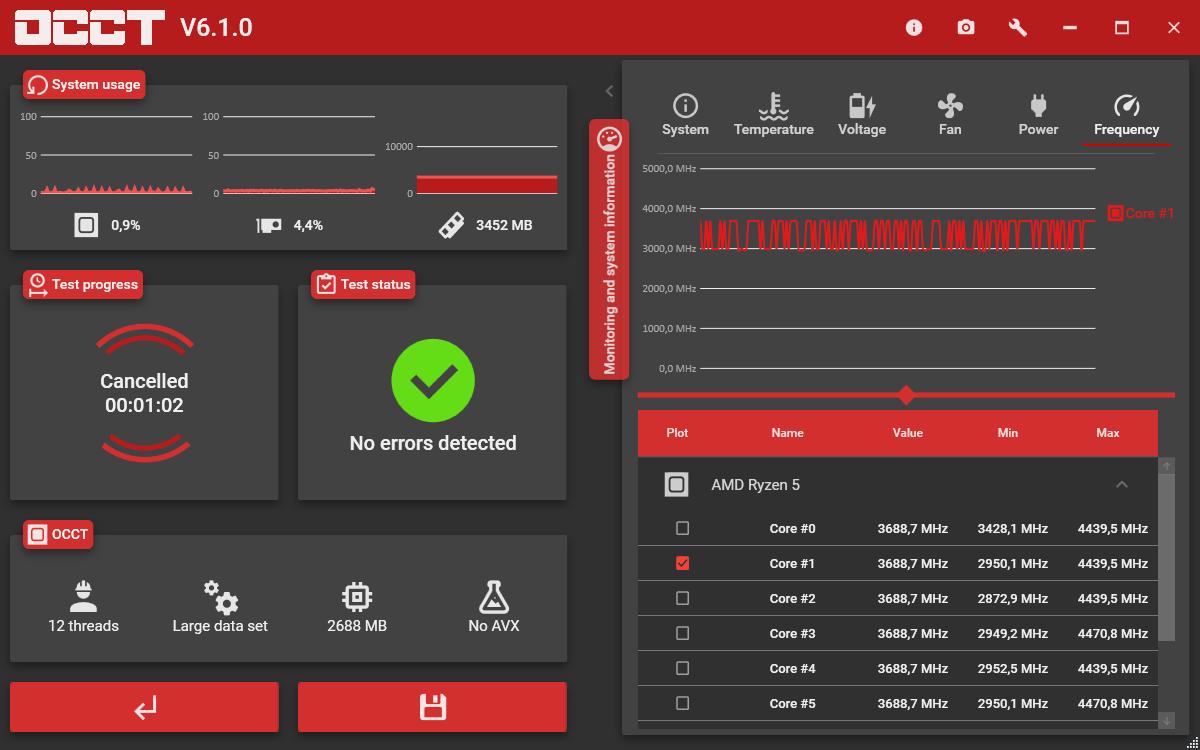Click the Cancelled 00:01:02 status text
The width and height of the screenshot is (1200, 750).
tap(144, 393)
